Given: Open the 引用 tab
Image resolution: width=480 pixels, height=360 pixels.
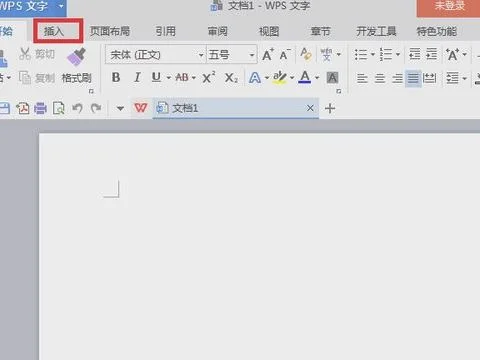Looking at the screenshot, I should coord(166,32).
